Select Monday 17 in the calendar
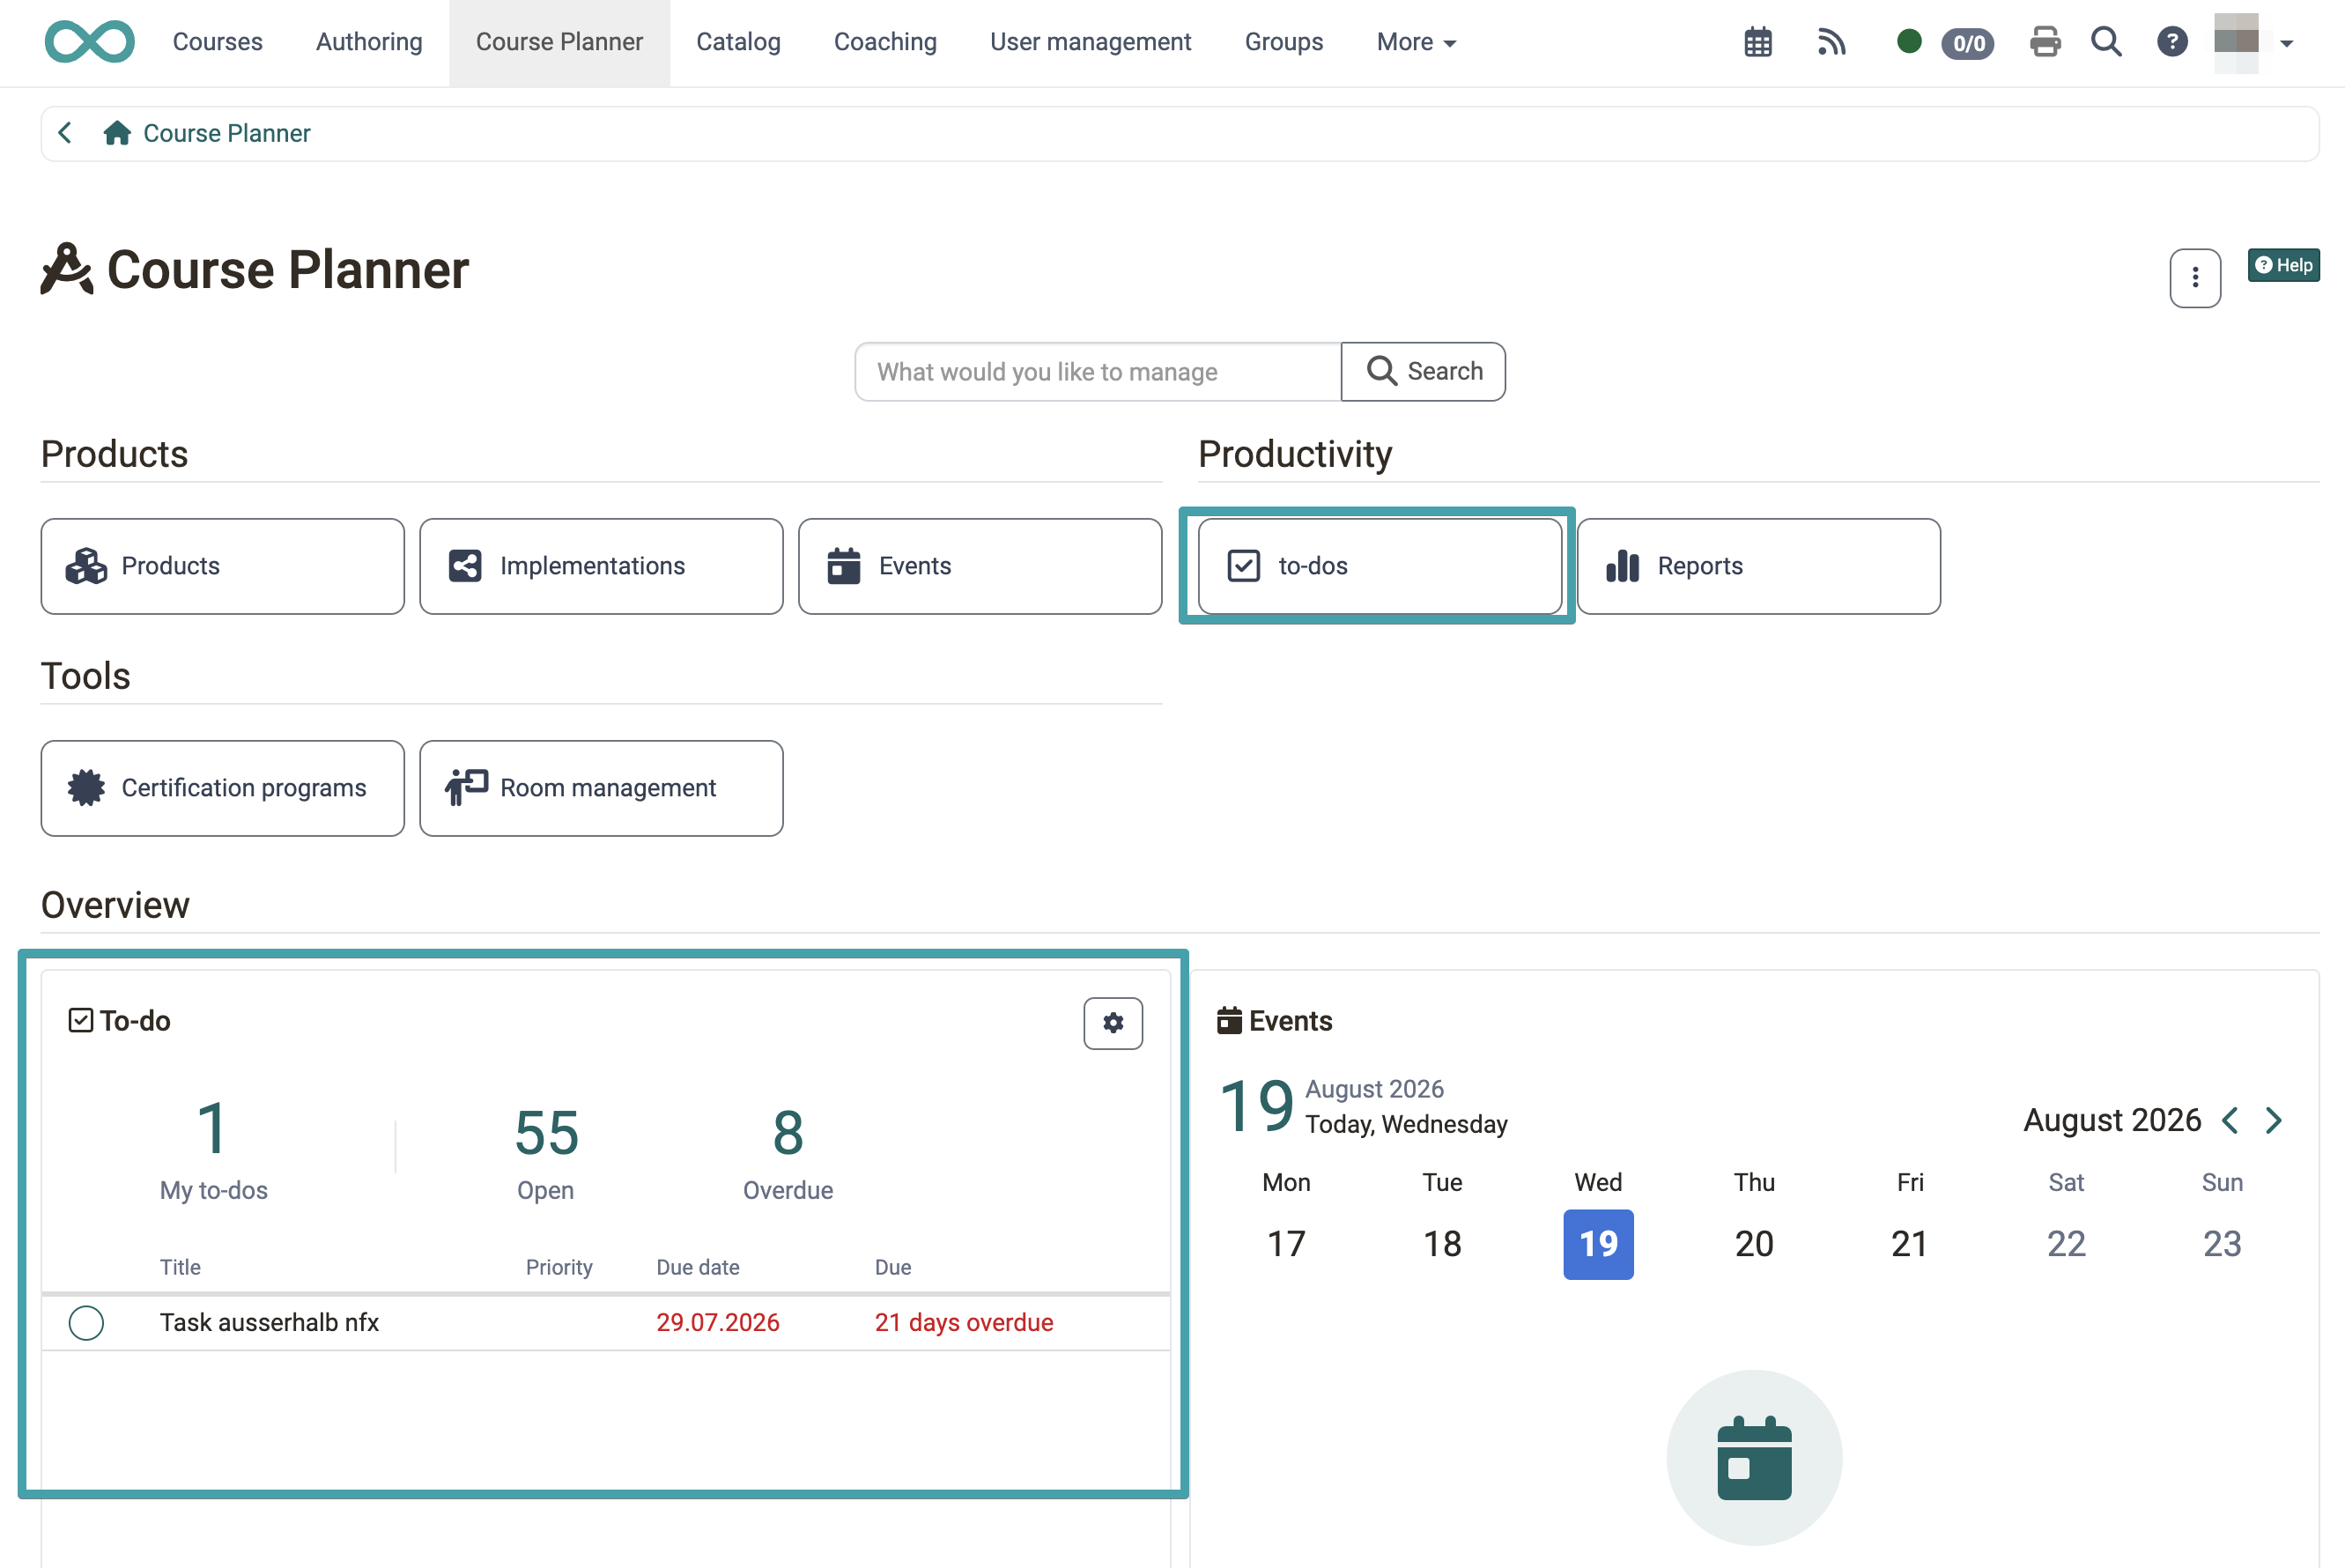The image size is (2345, 1568). click(x=1286, y=1244)
